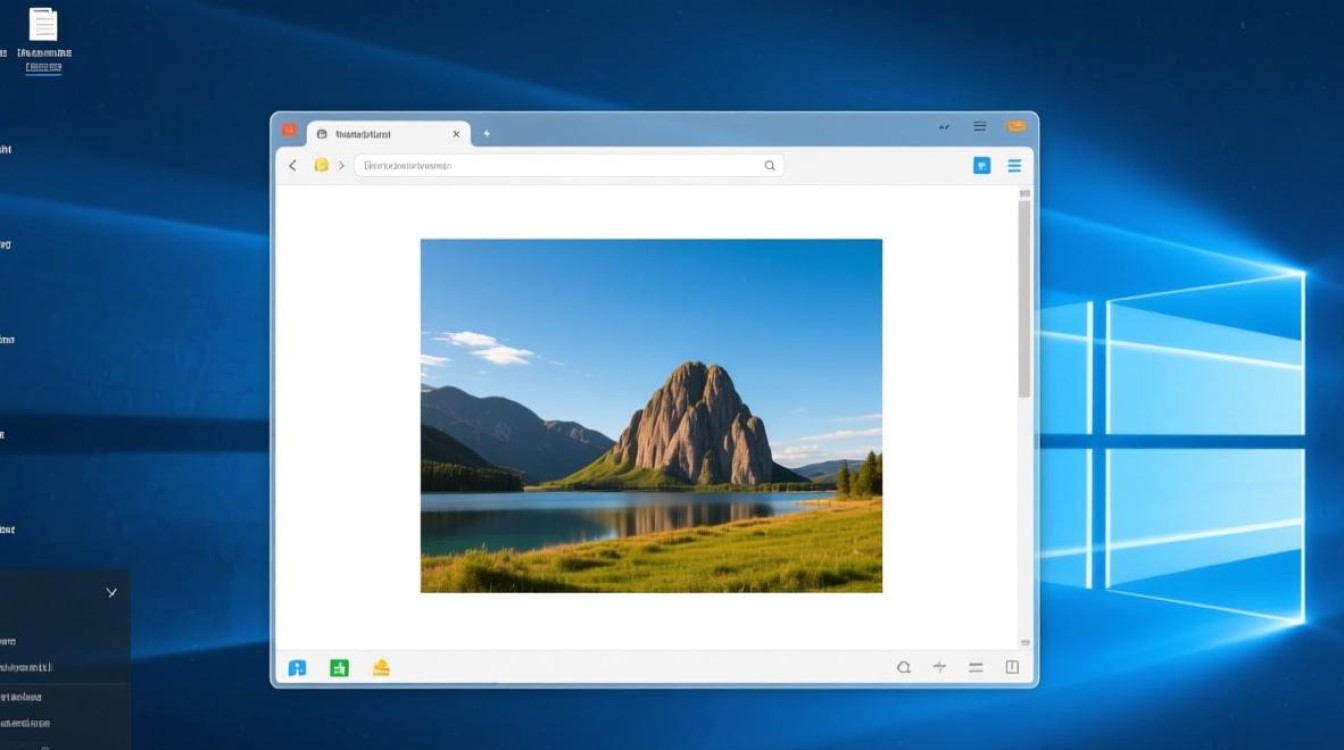Image resolution: width=1344 pixels, height=750 pixels.
Task: Open the yellow bookmarks icon beside the address bar
Action: [322, 165]
